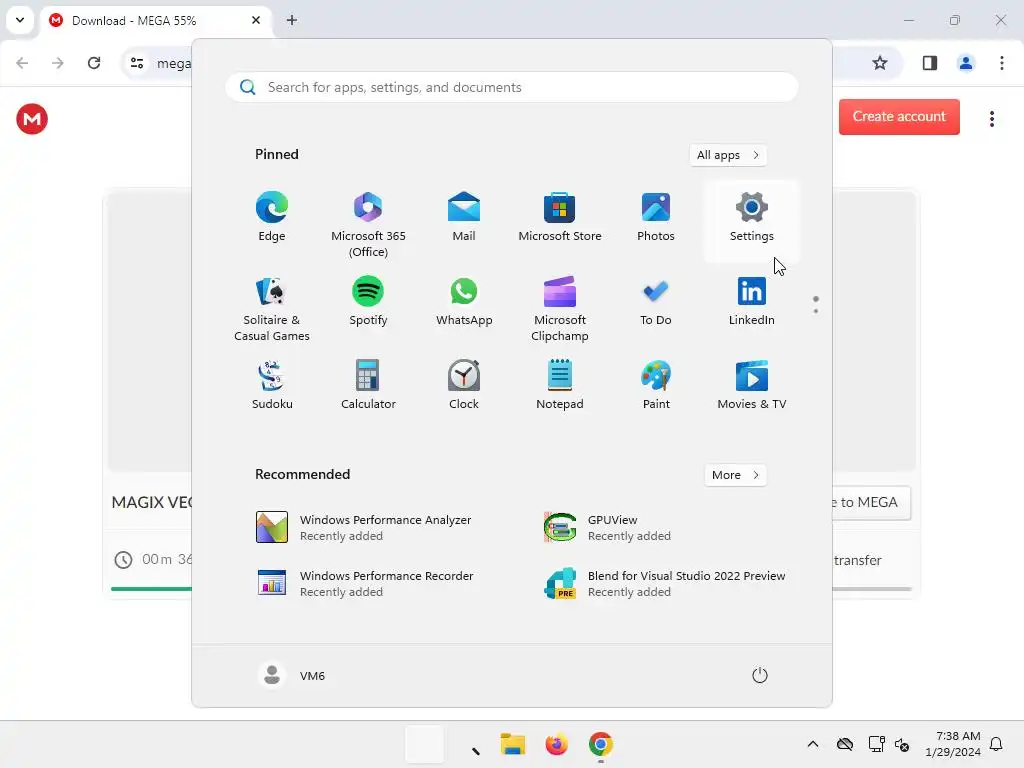
Task: Open Spotify from pinned apps
Action: (368, 302)
